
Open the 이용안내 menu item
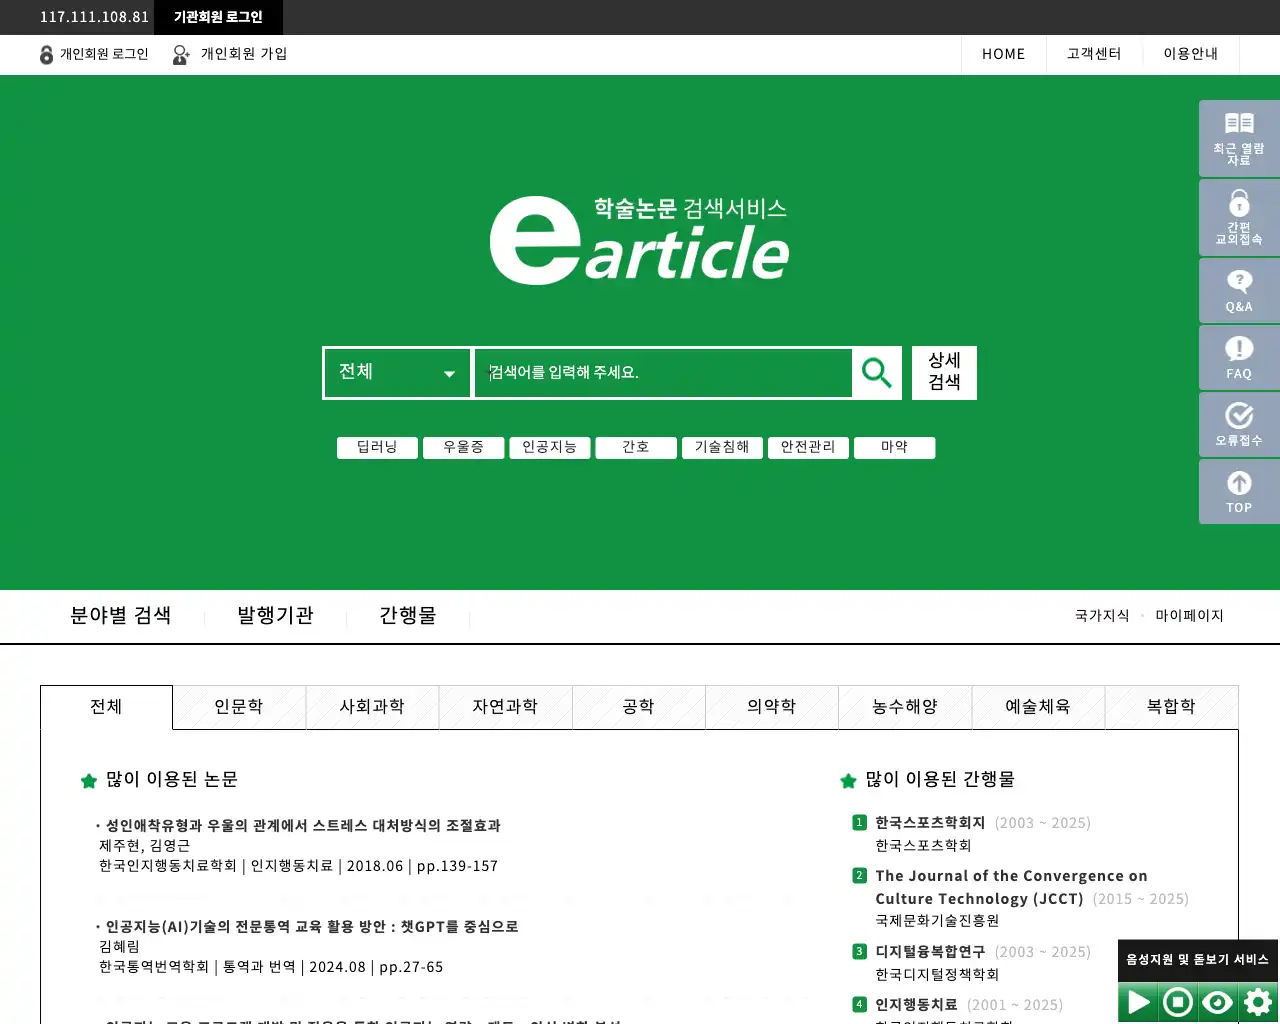click(x=1190, y=54)
